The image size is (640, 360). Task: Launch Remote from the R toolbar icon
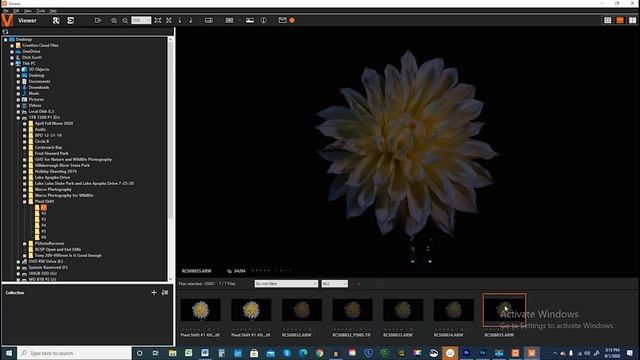56,20
